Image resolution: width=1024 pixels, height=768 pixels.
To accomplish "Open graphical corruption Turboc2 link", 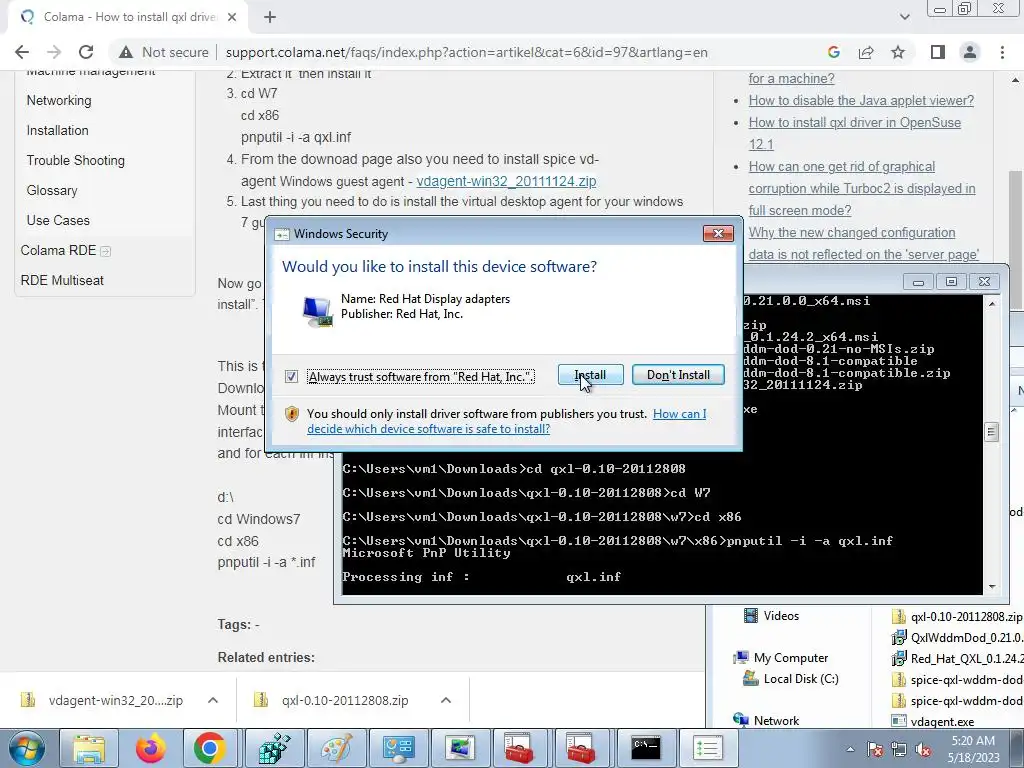I will 862,189.
